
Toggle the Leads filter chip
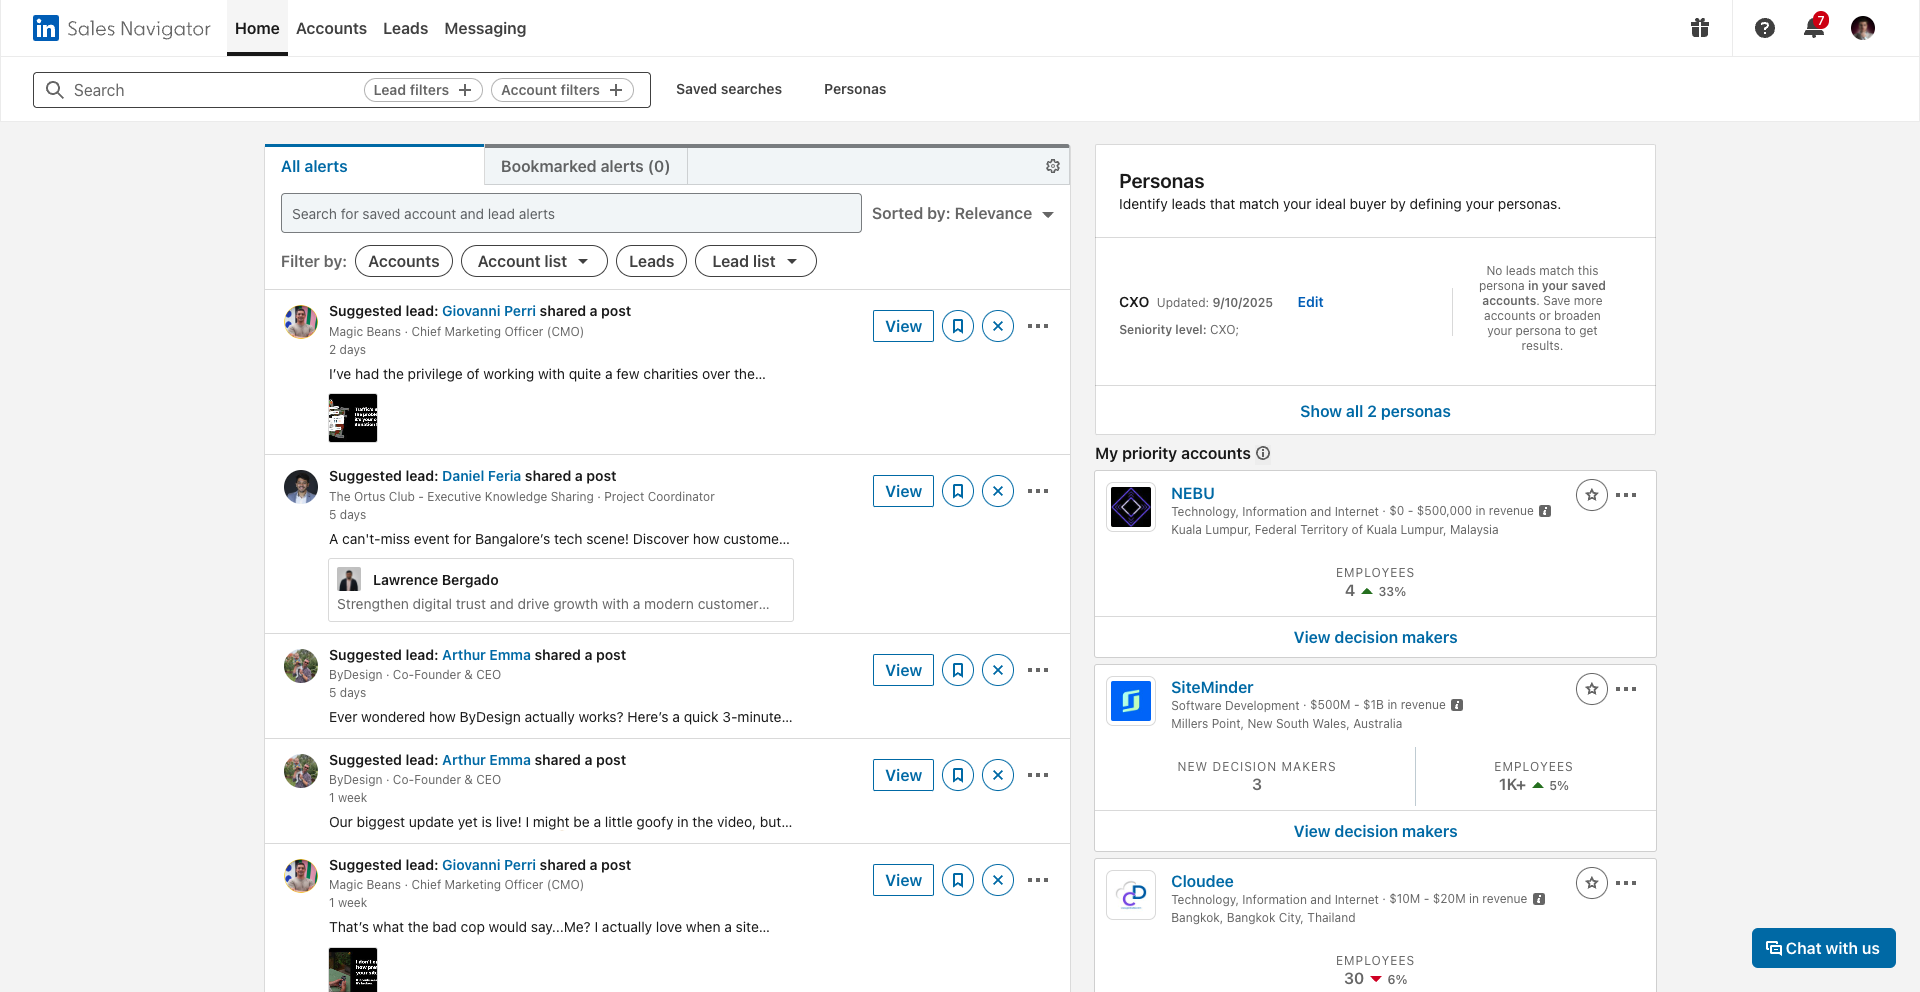pyautogui.click(x=651, y=261)
